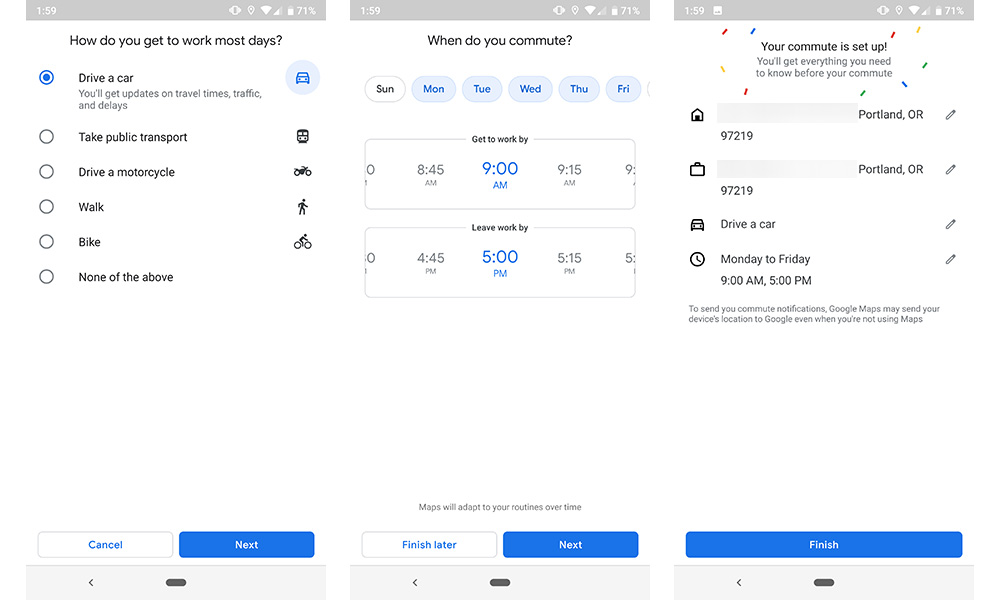
Task: Pick the Bike radio button
Action: [47, 242]
